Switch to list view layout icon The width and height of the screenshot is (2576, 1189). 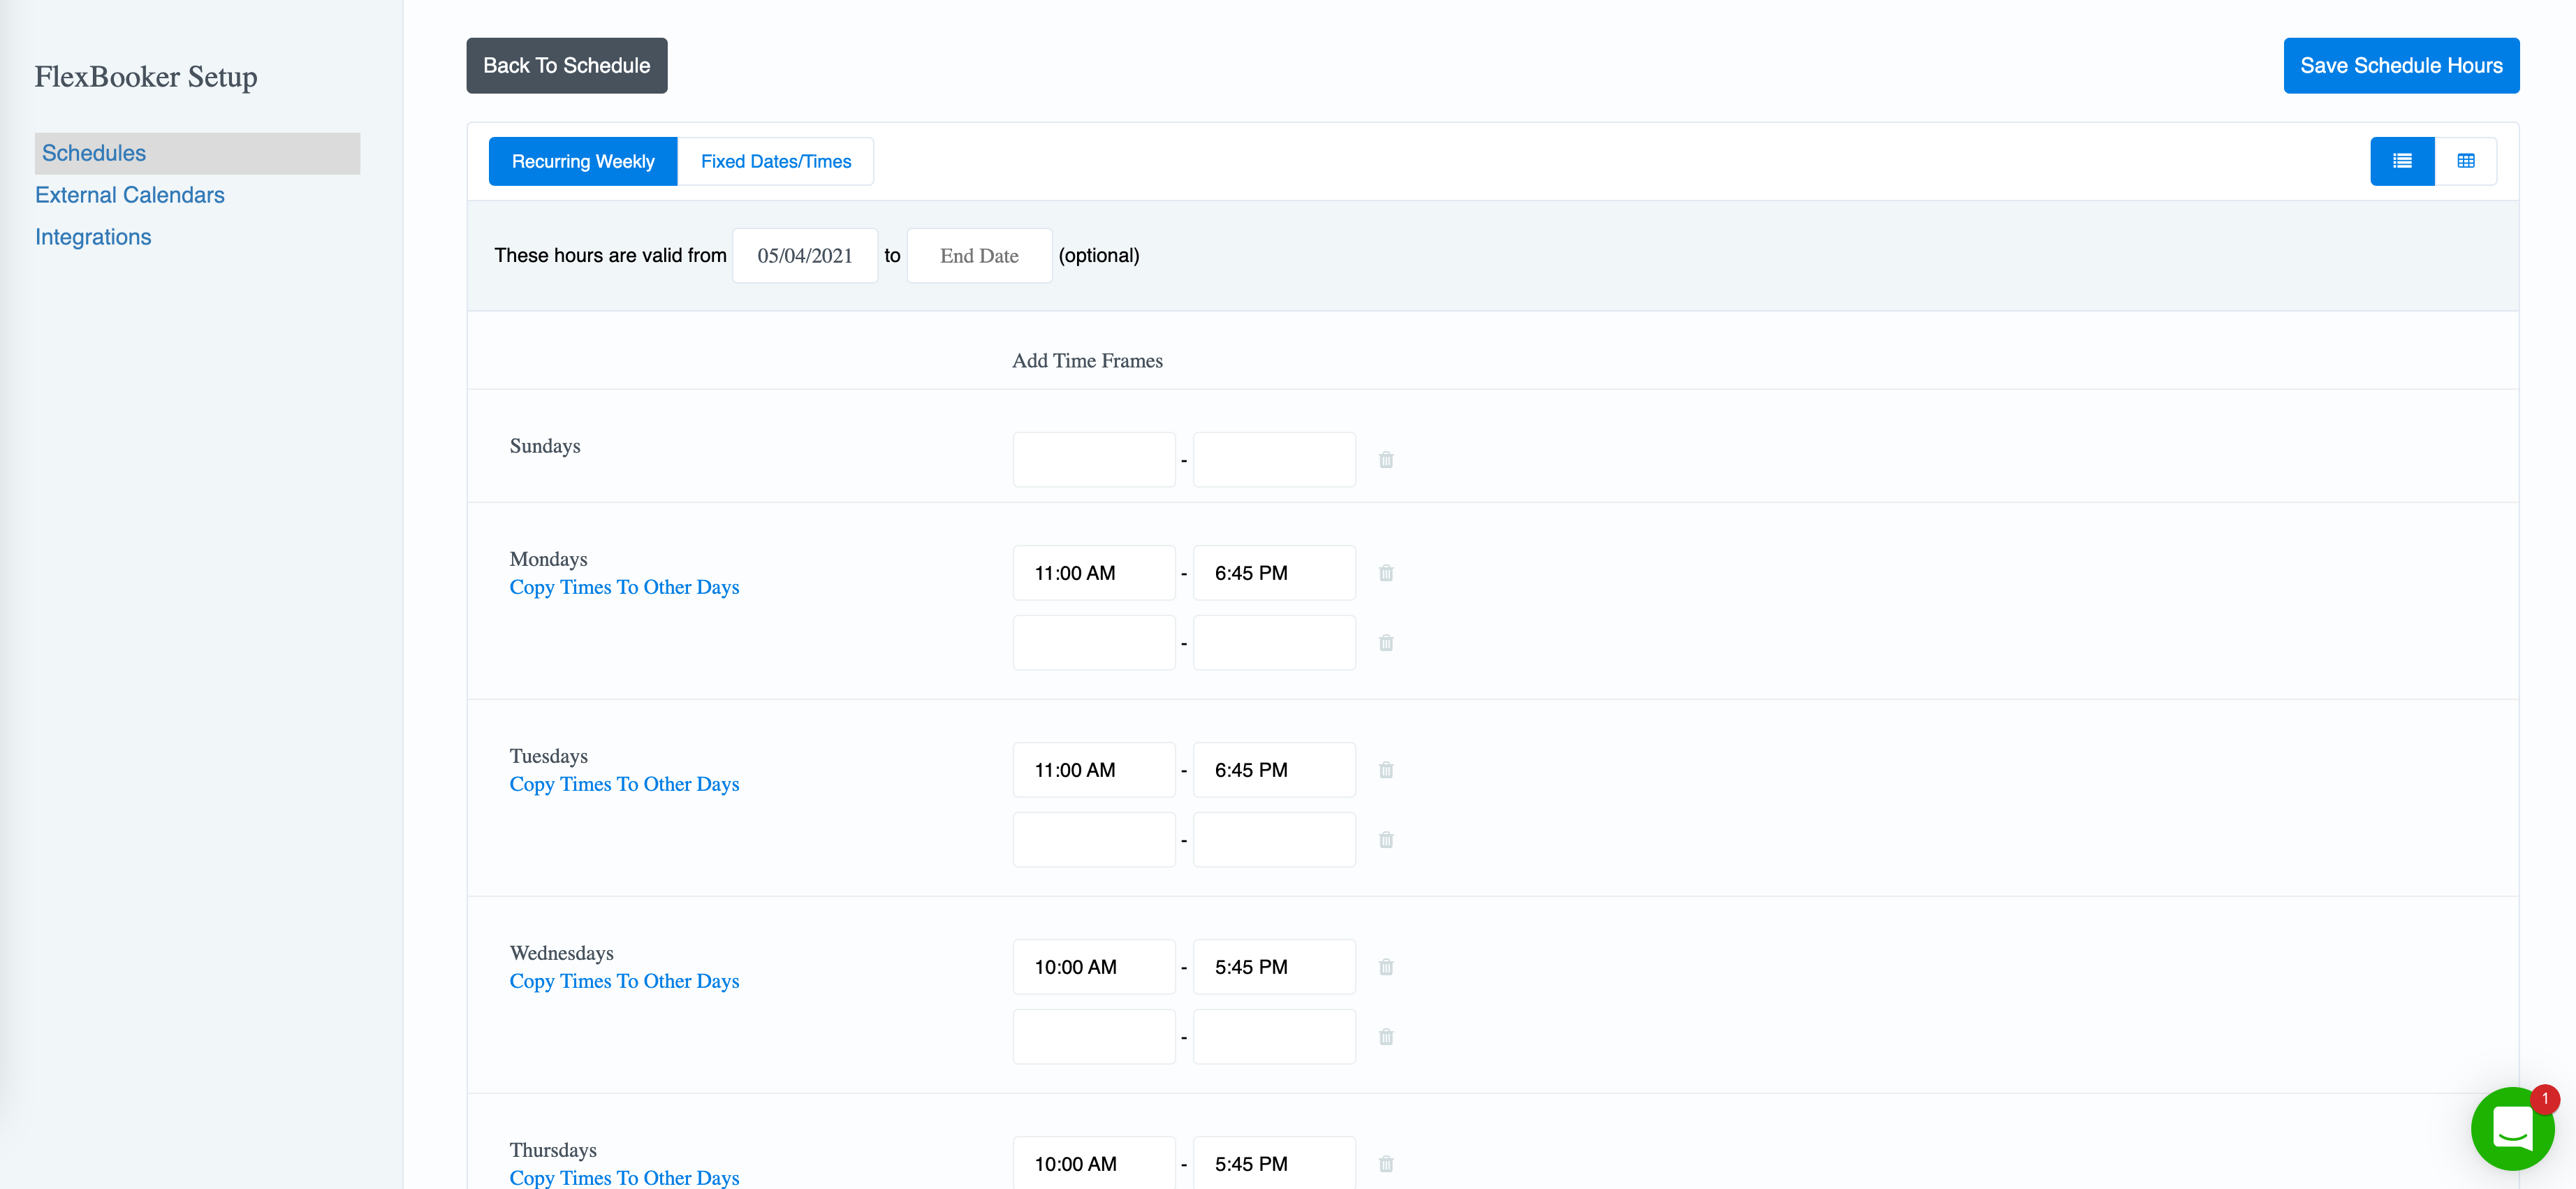(2402, 161)
